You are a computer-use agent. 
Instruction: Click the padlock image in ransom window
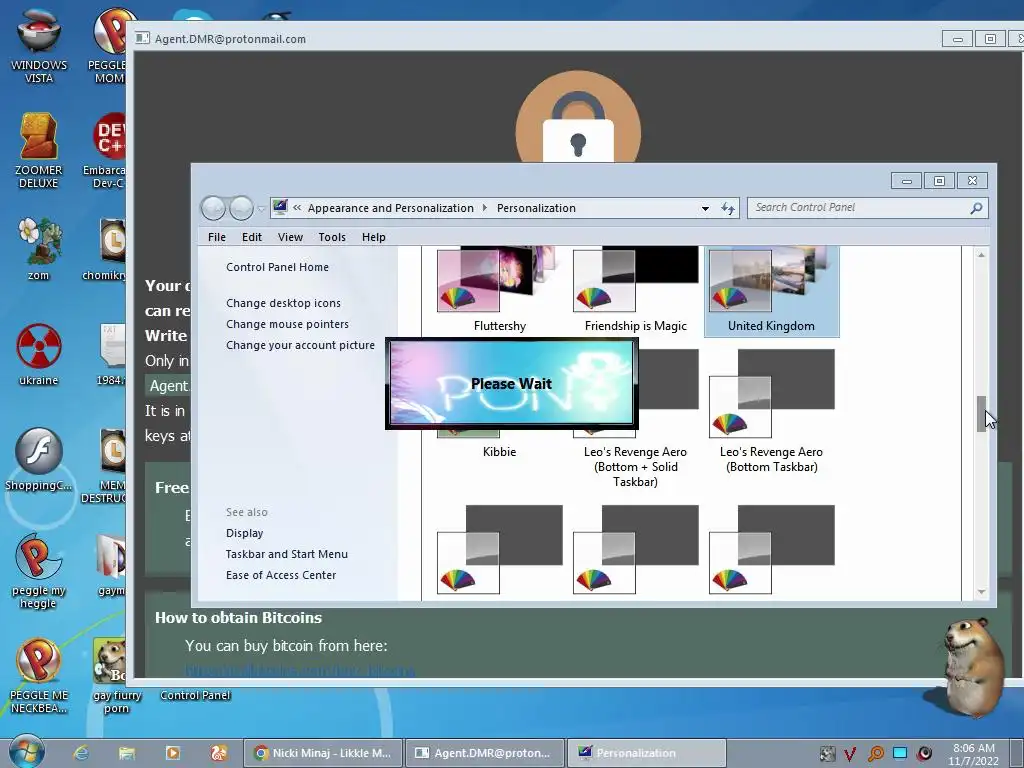[578, 118]
